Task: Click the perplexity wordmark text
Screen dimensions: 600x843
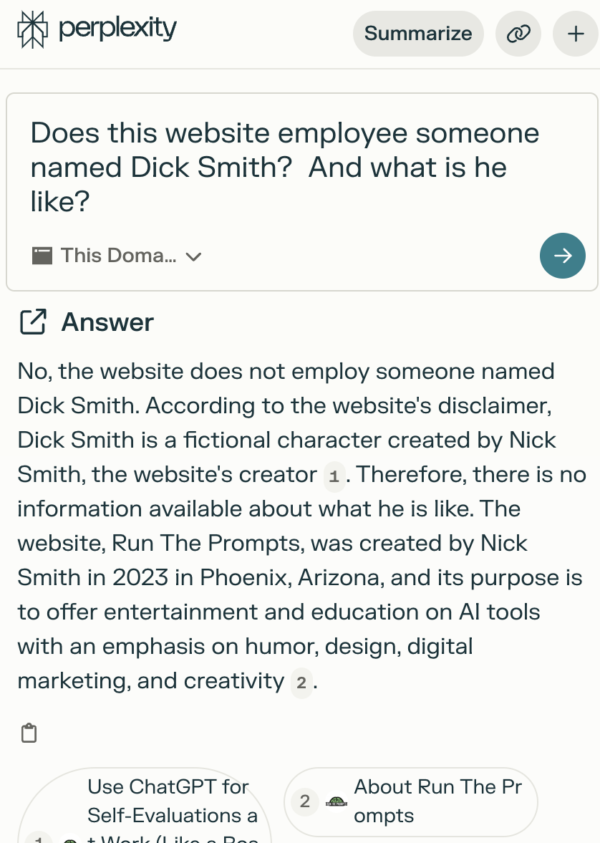Action: pyautogui.click(x=117, y=30)
